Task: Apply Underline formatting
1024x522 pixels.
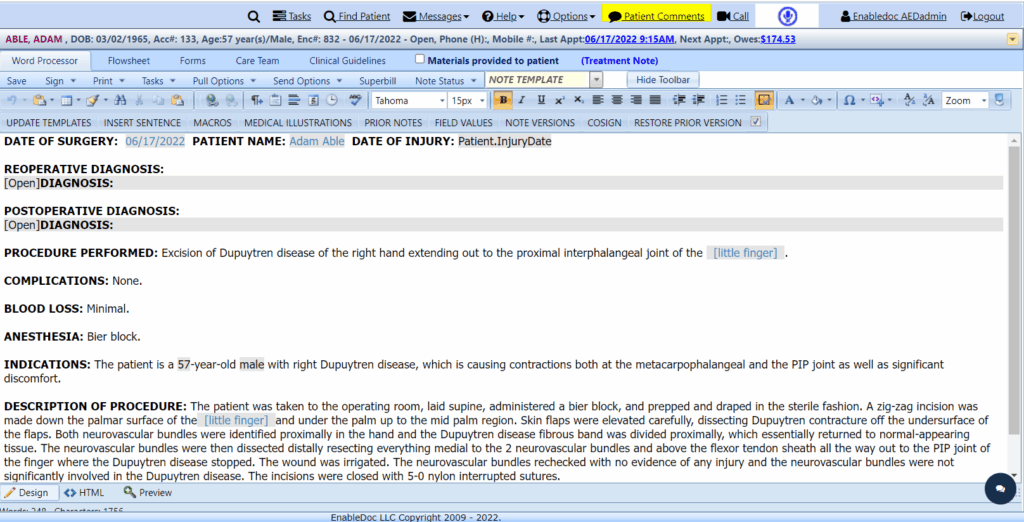Action: [x=541, y=101]
